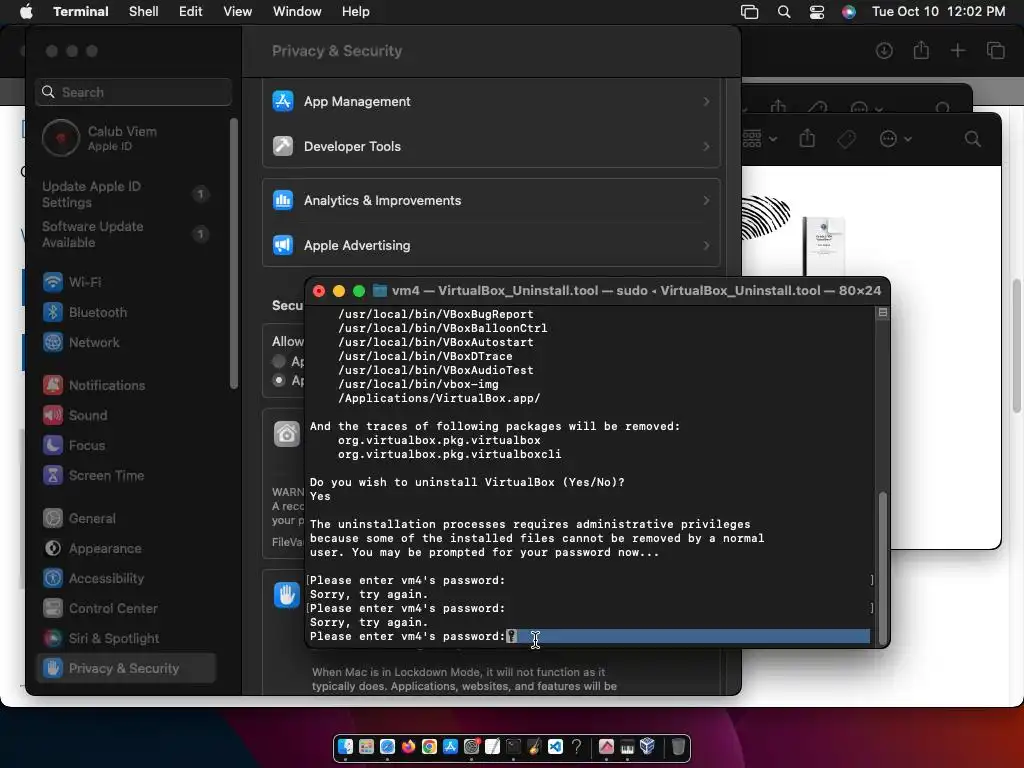
Task: Click the downloads icon in browser toolbar
Action: click(x=884, y=50)
